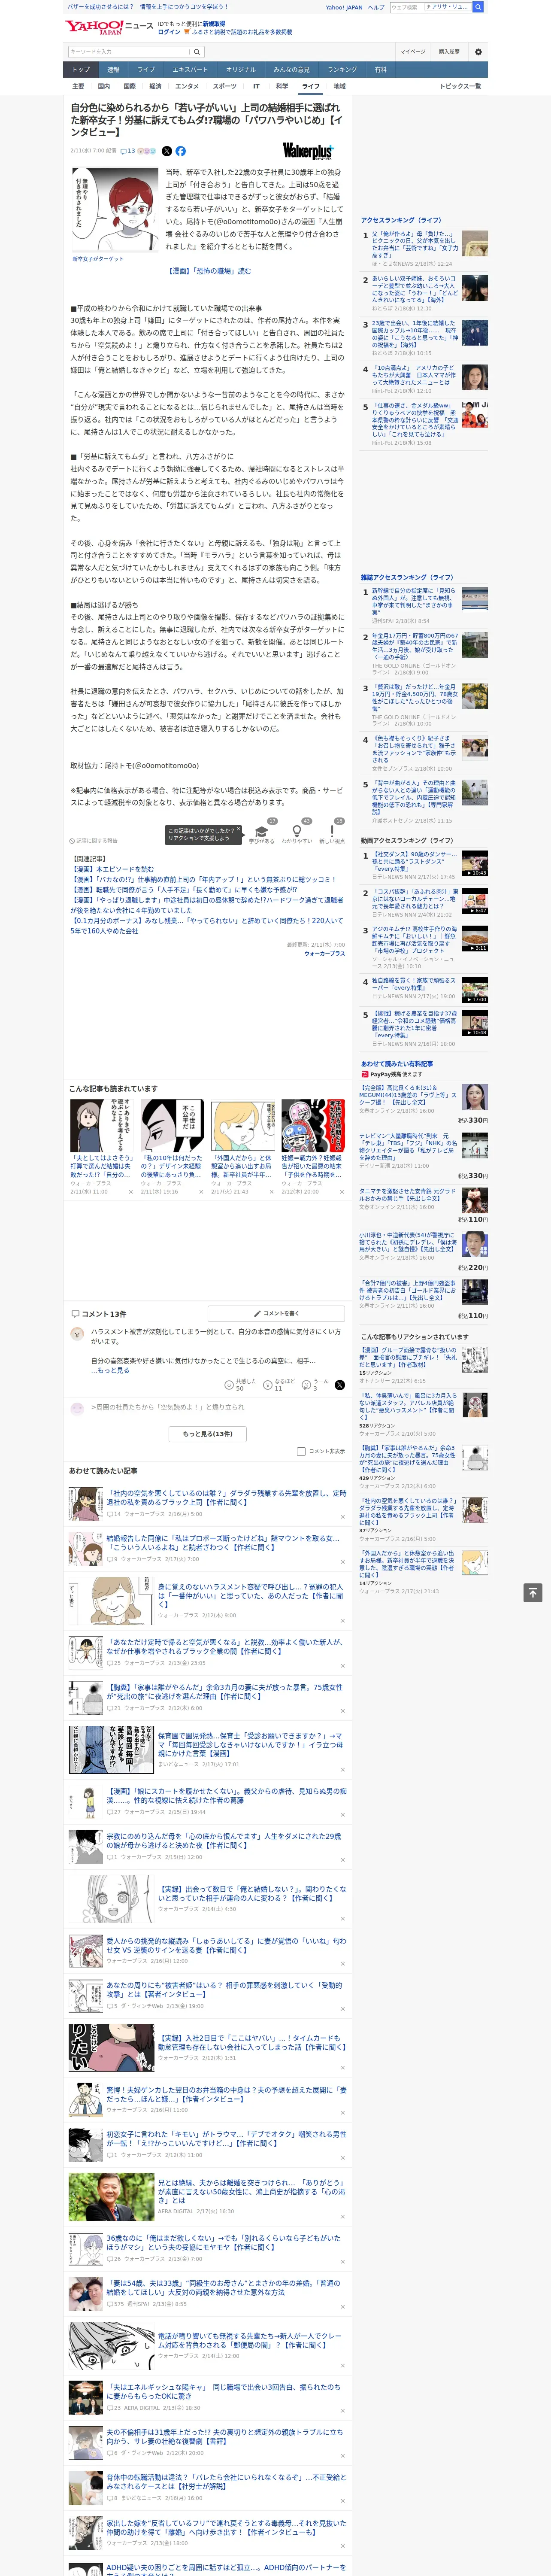551x2576 pixels.
Task: Click the わかりやすい lightbulb reaction
Action: 297,832
